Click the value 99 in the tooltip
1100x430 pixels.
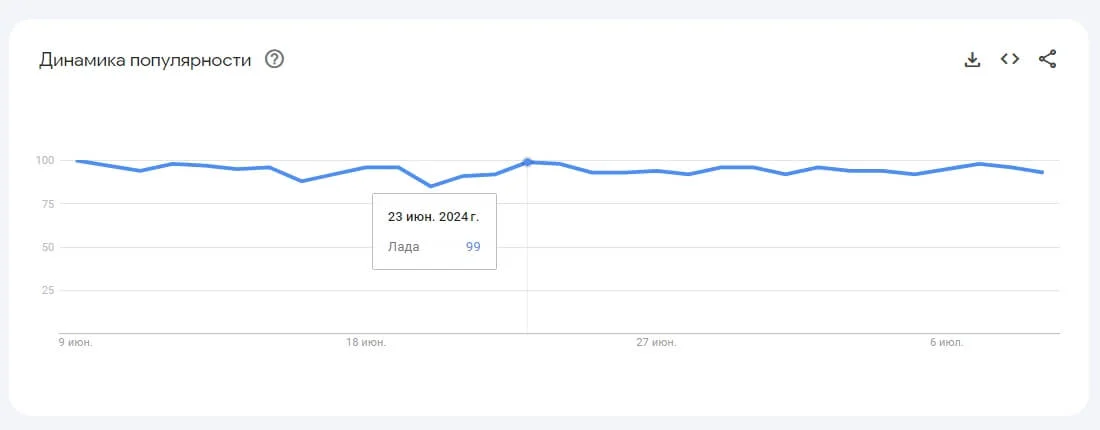click(x=473, y=247)
